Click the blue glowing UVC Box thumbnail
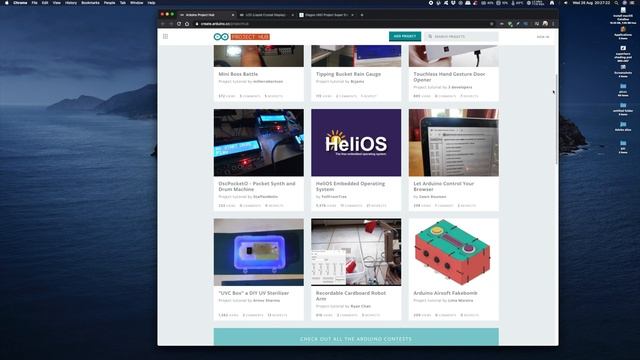This screenshot has height=360, width=640. pos(258,252)
